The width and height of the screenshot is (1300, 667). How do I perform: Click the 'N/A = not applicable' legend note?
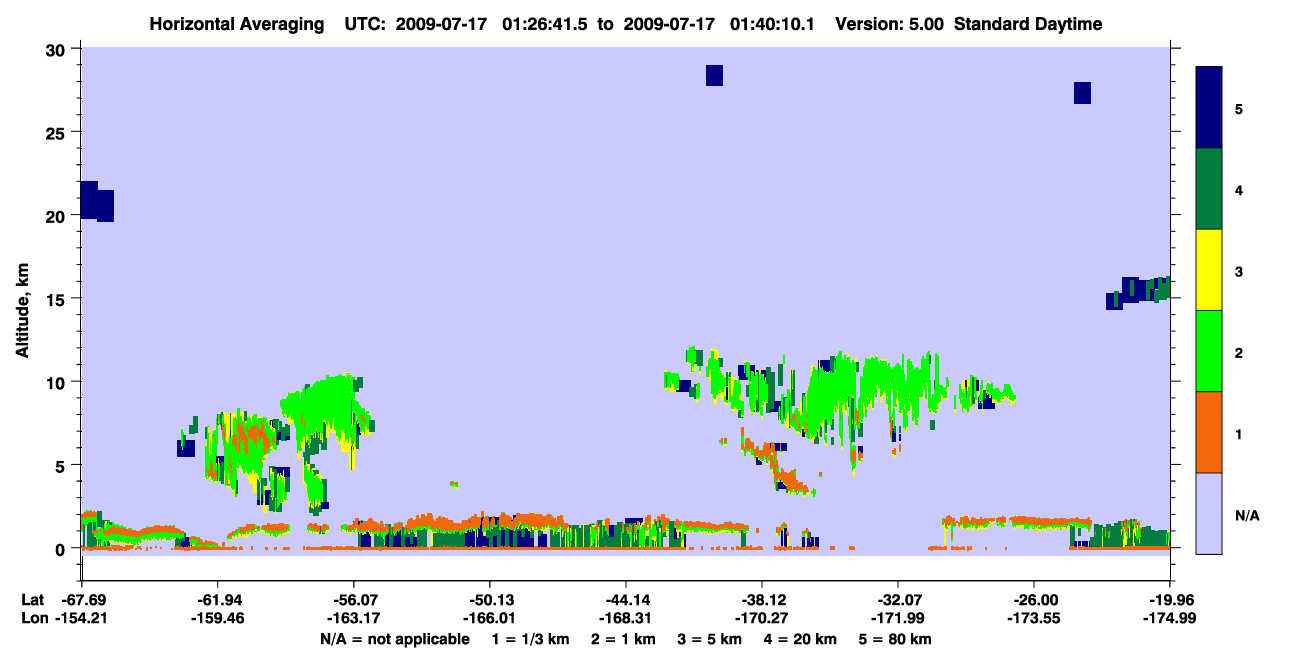click(394, 639)
